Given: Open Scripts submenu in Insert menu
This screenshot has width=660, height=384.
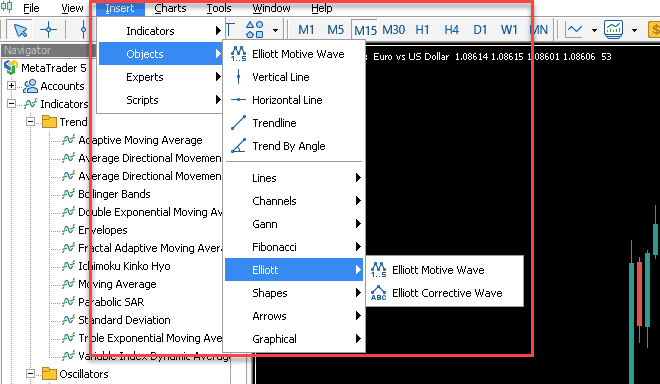Looking at the screenshot, I should tap(160, 100).
